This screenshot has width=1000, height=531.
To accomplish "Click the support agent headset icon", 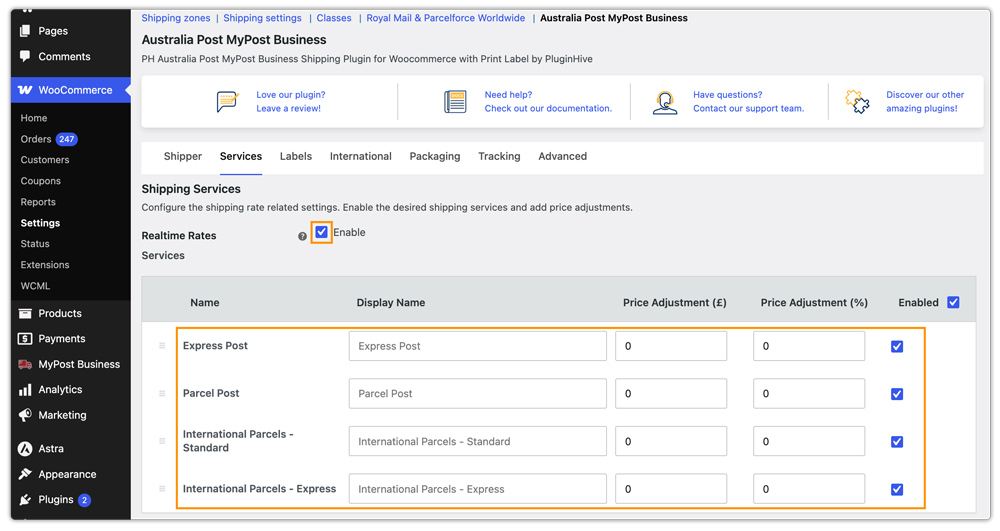I will point(665,102).
